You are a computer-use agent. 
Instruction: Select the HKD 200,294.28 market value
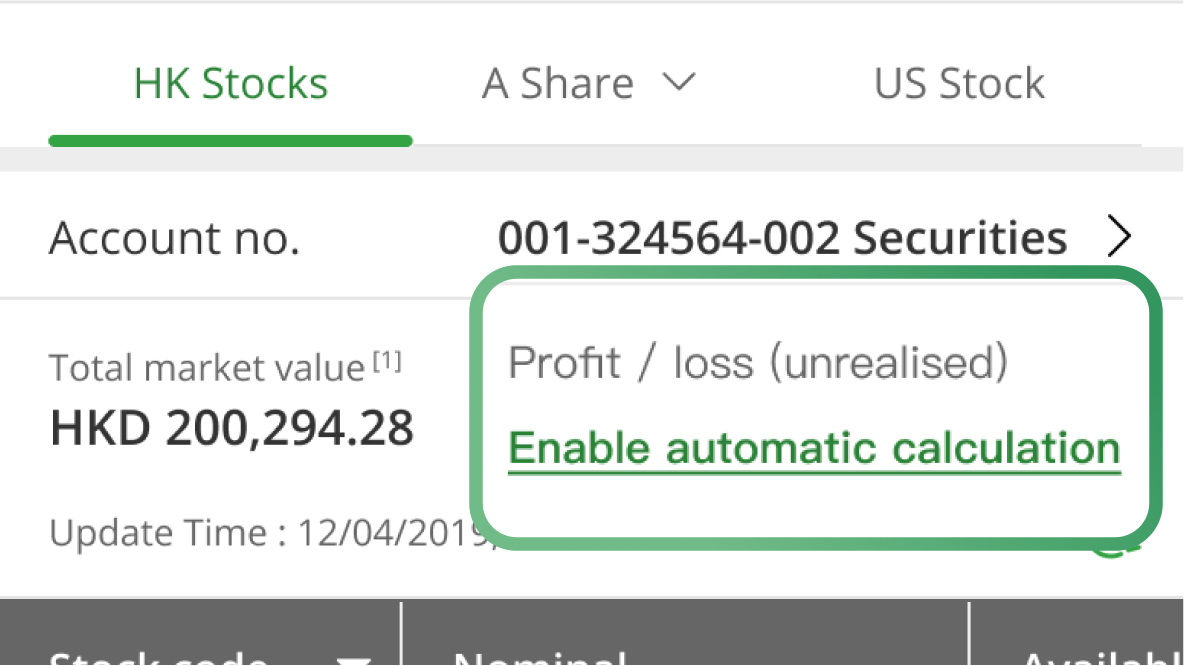(232, 429)
